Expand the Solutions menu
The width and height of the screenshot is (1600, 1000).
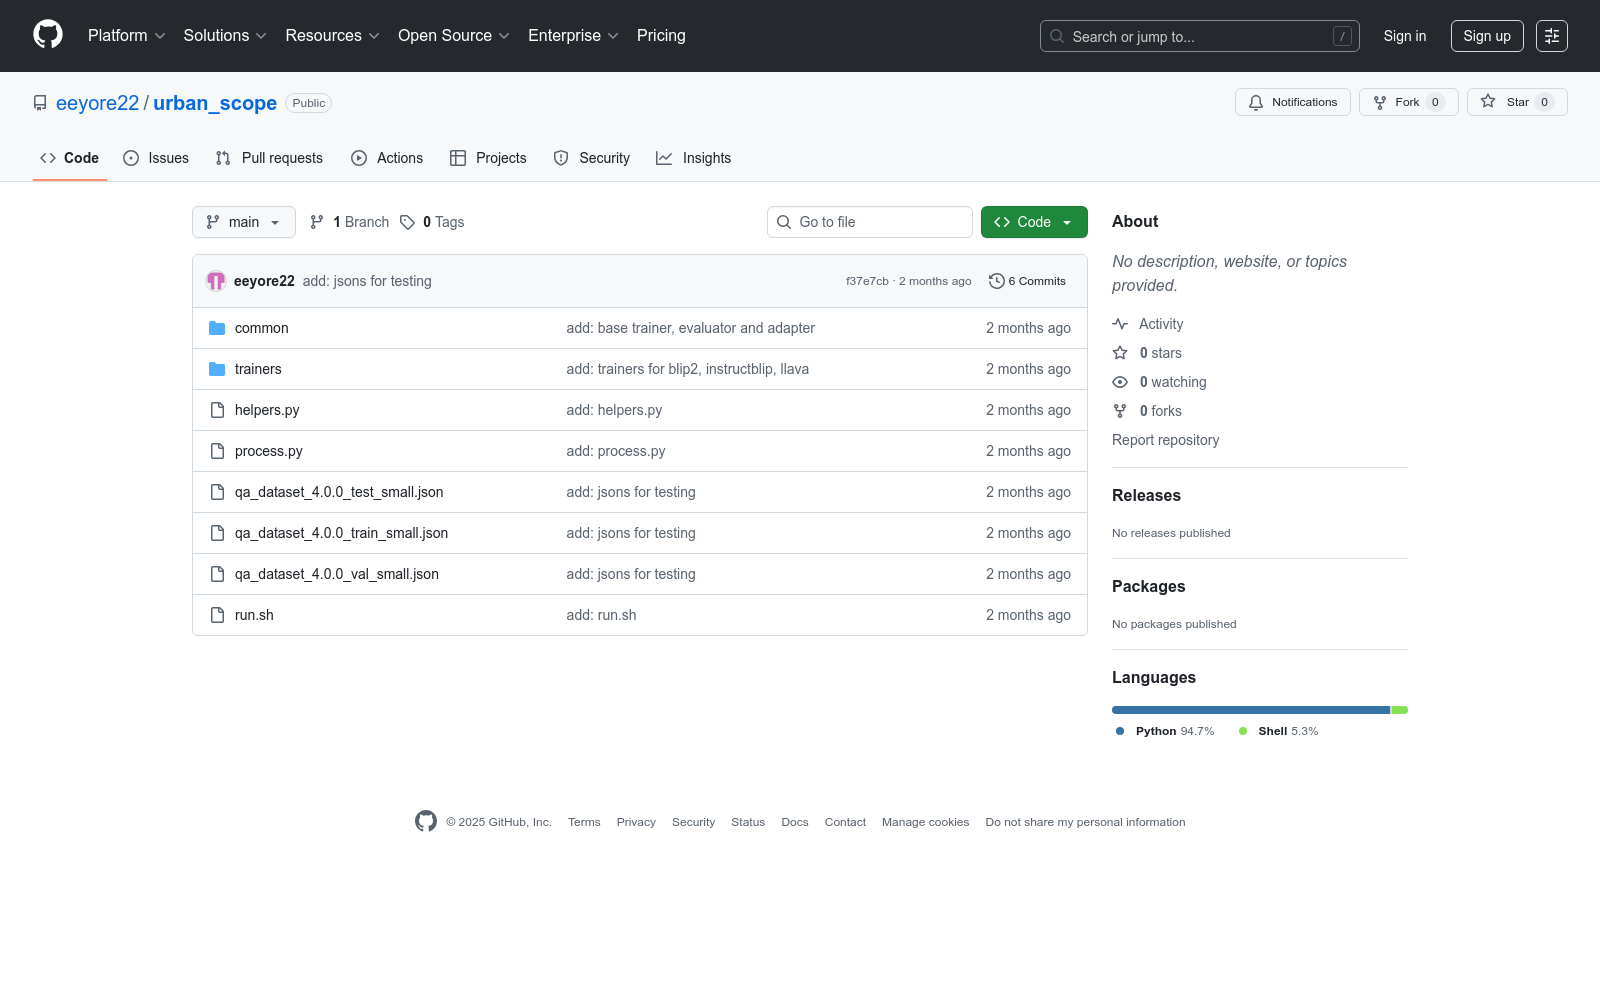(x=225, y=36)
